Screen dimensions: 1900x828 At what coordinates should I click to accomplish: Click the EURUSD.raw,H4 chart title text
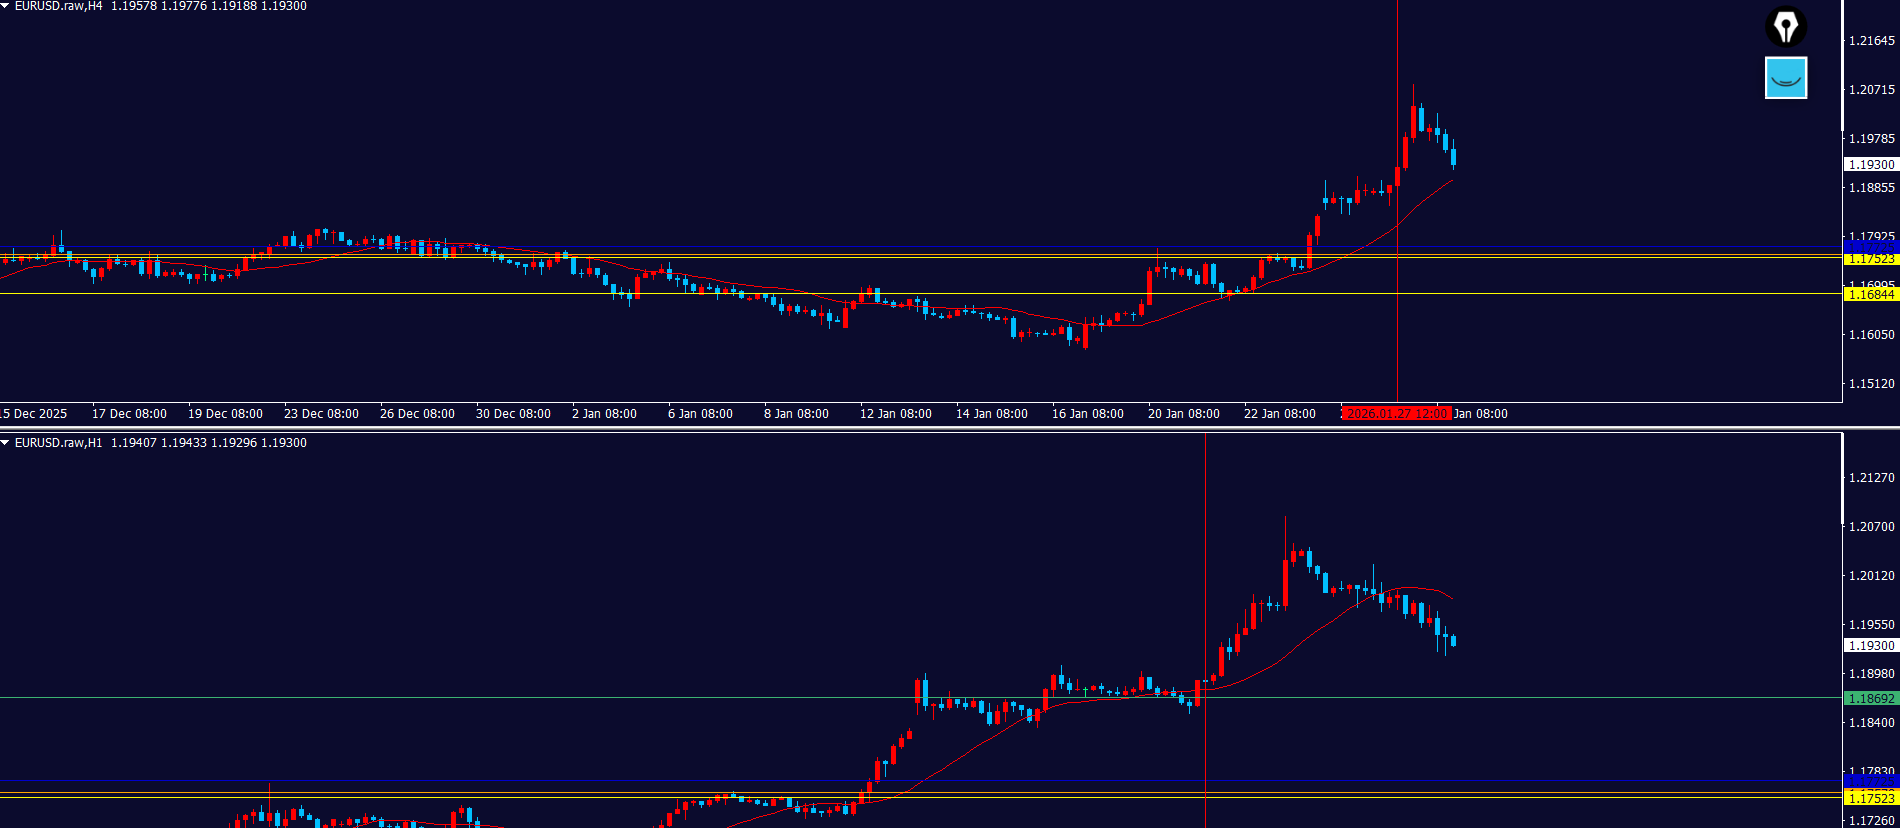[58, 6]
